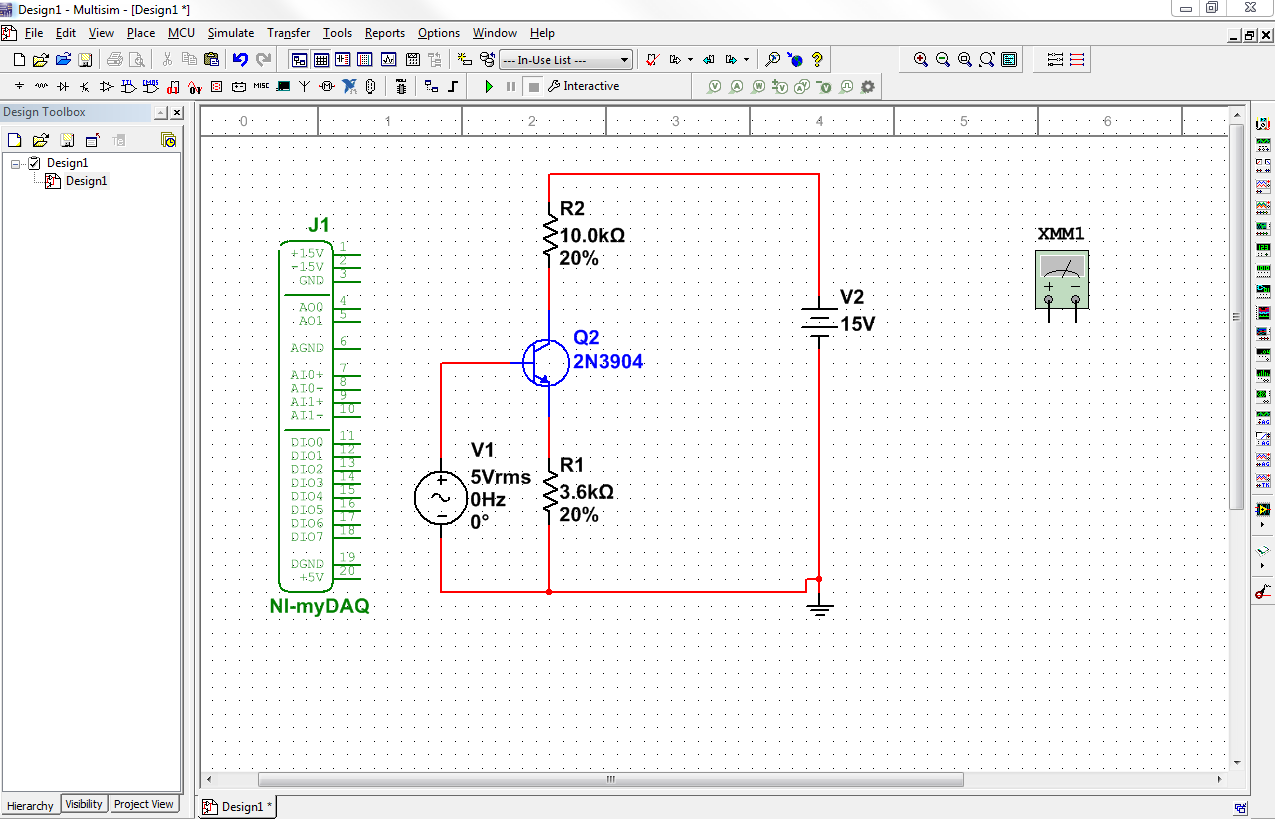This screenshot has height=819, width=1275.
Task: Pick the Multimeter from instruments toolbar
Action: pos(1263,124)
